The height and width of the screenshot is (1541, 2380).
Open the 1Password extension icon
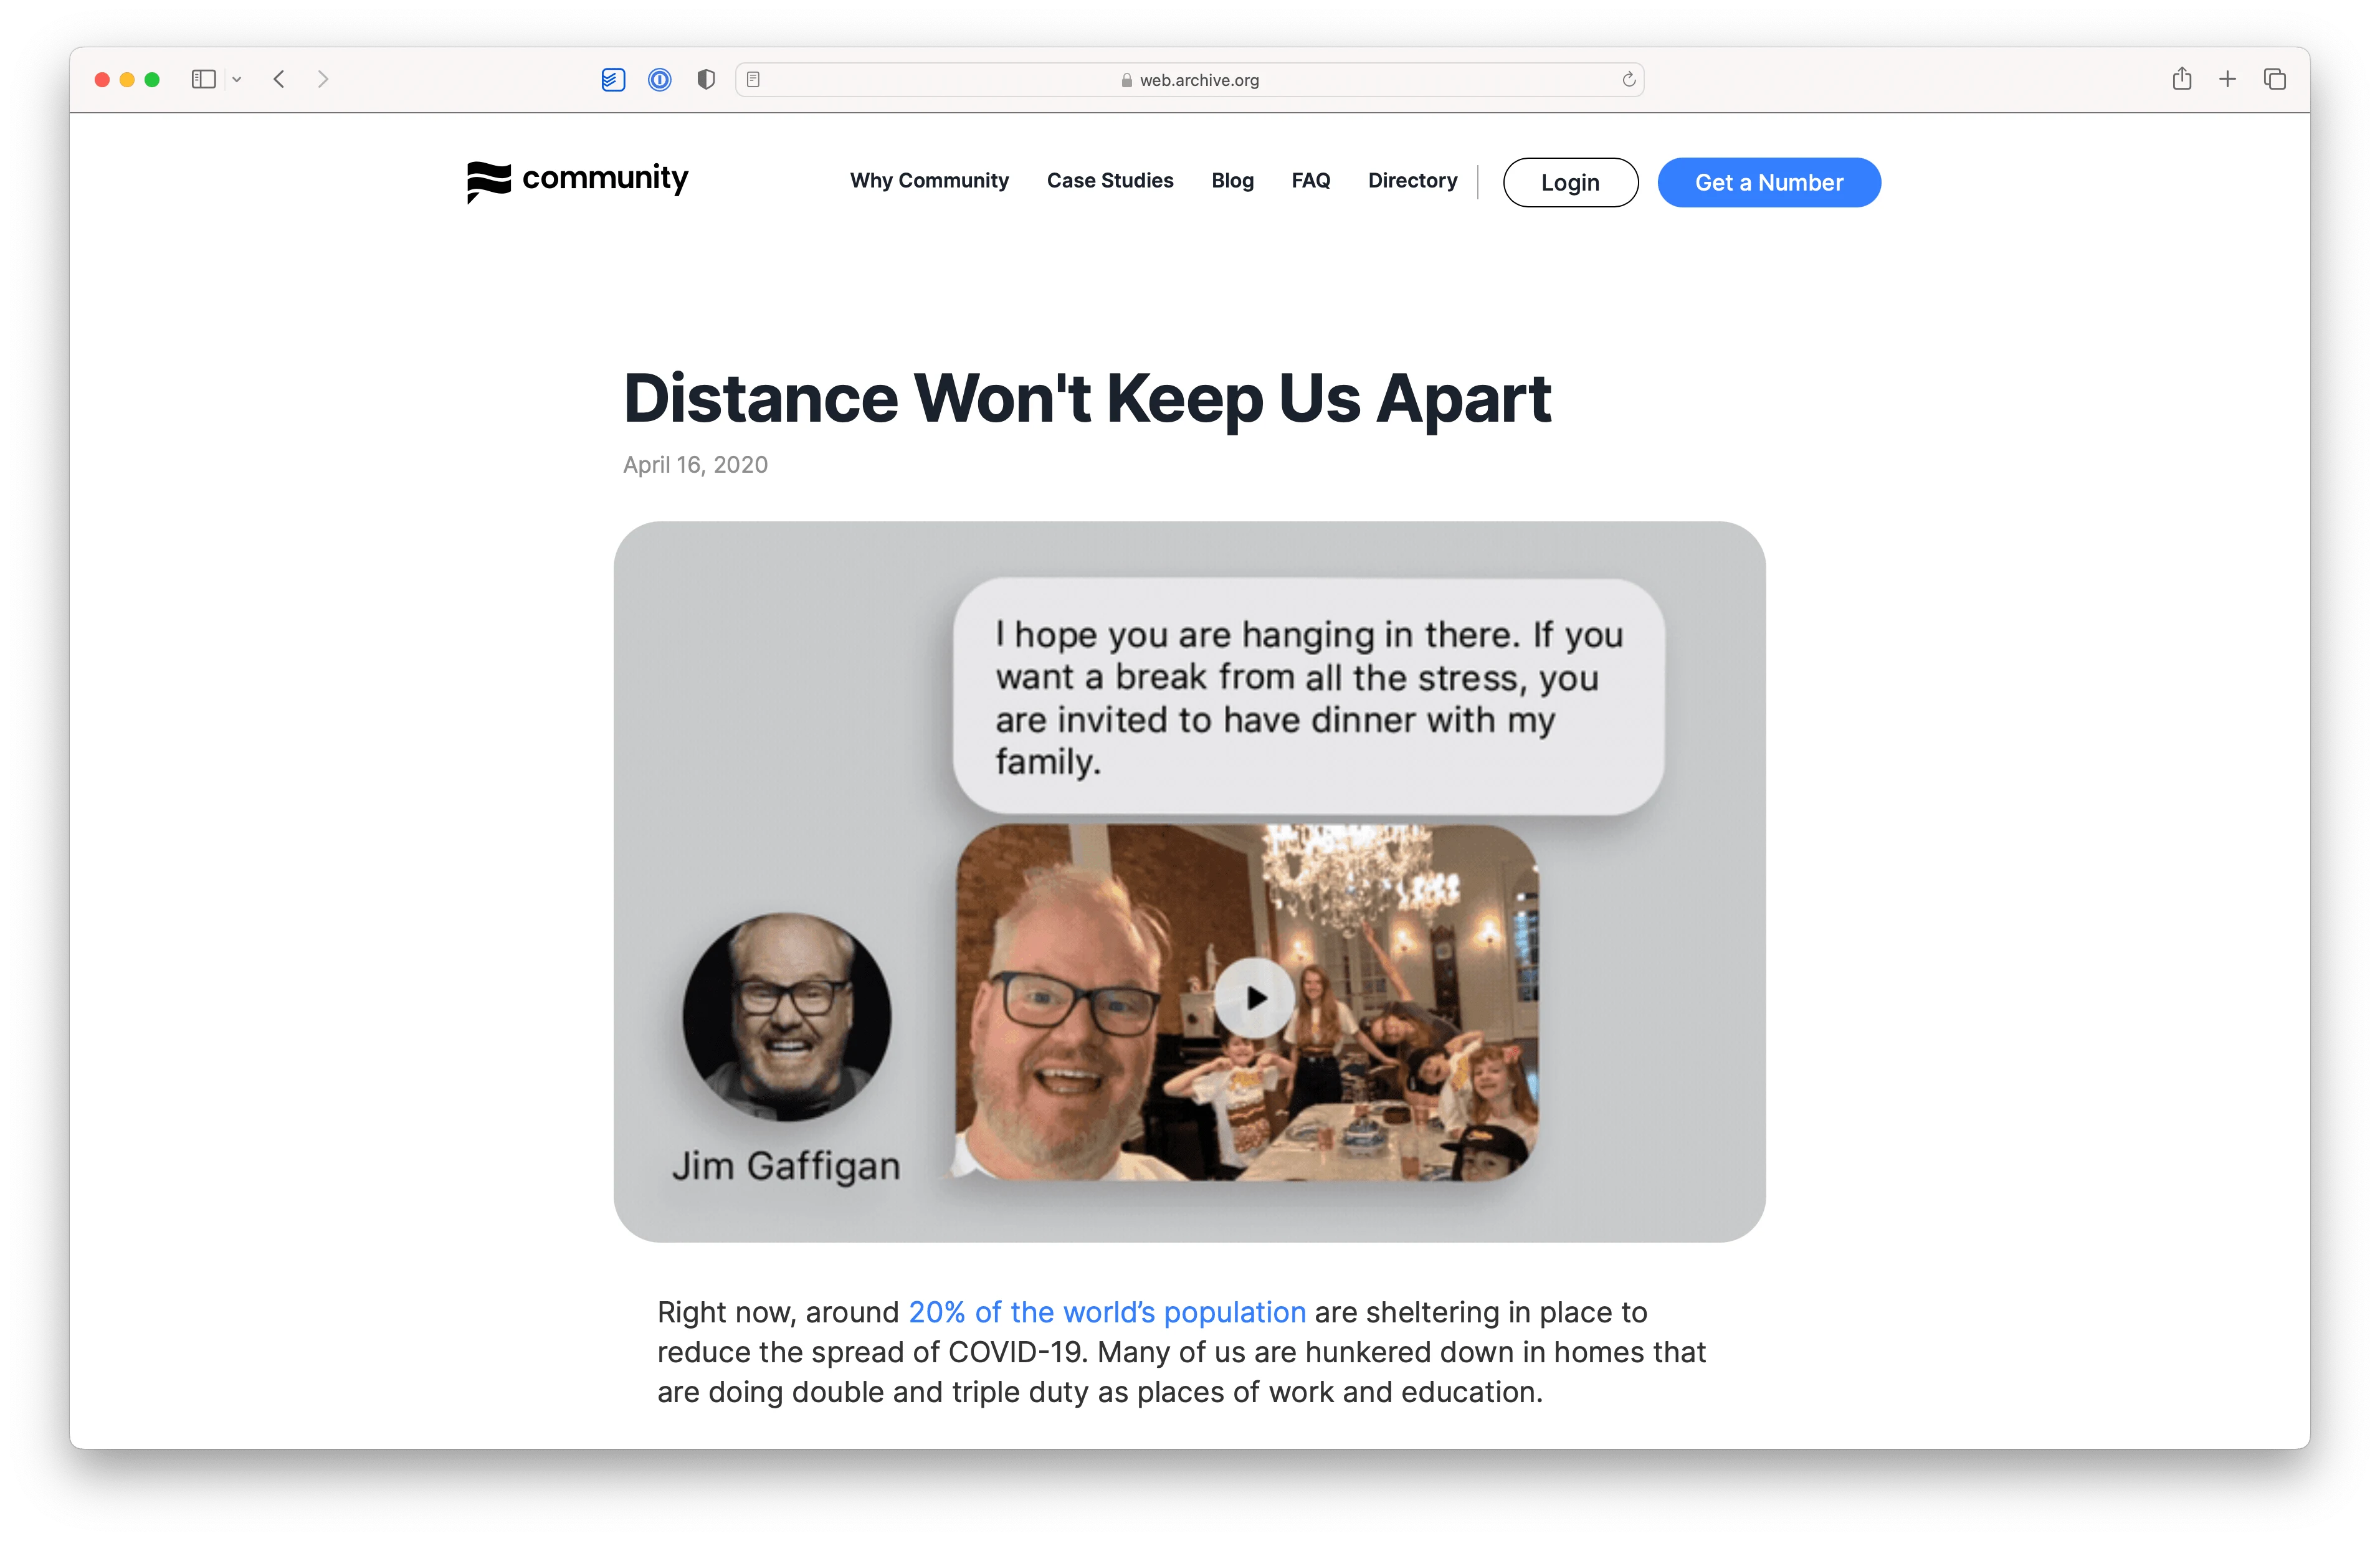point(659,79)
